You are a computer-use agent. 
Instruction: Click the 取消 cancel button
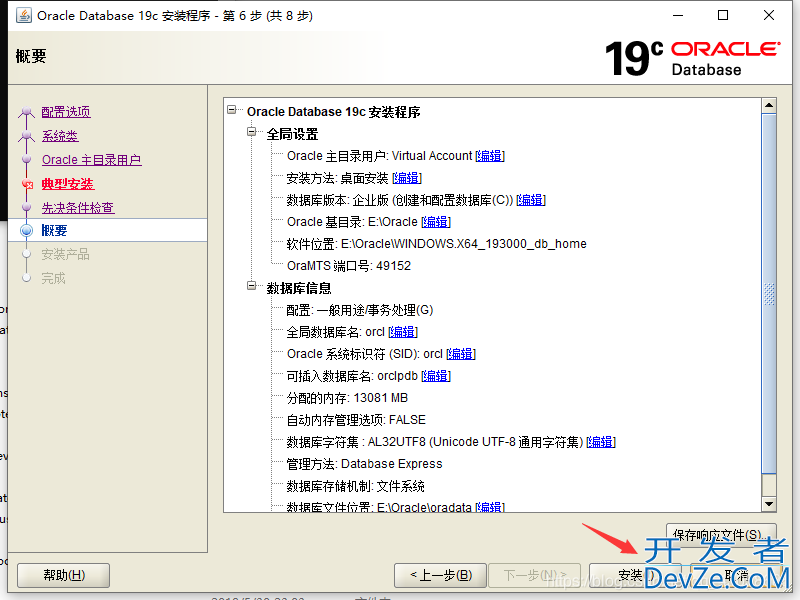click(736, 576)
